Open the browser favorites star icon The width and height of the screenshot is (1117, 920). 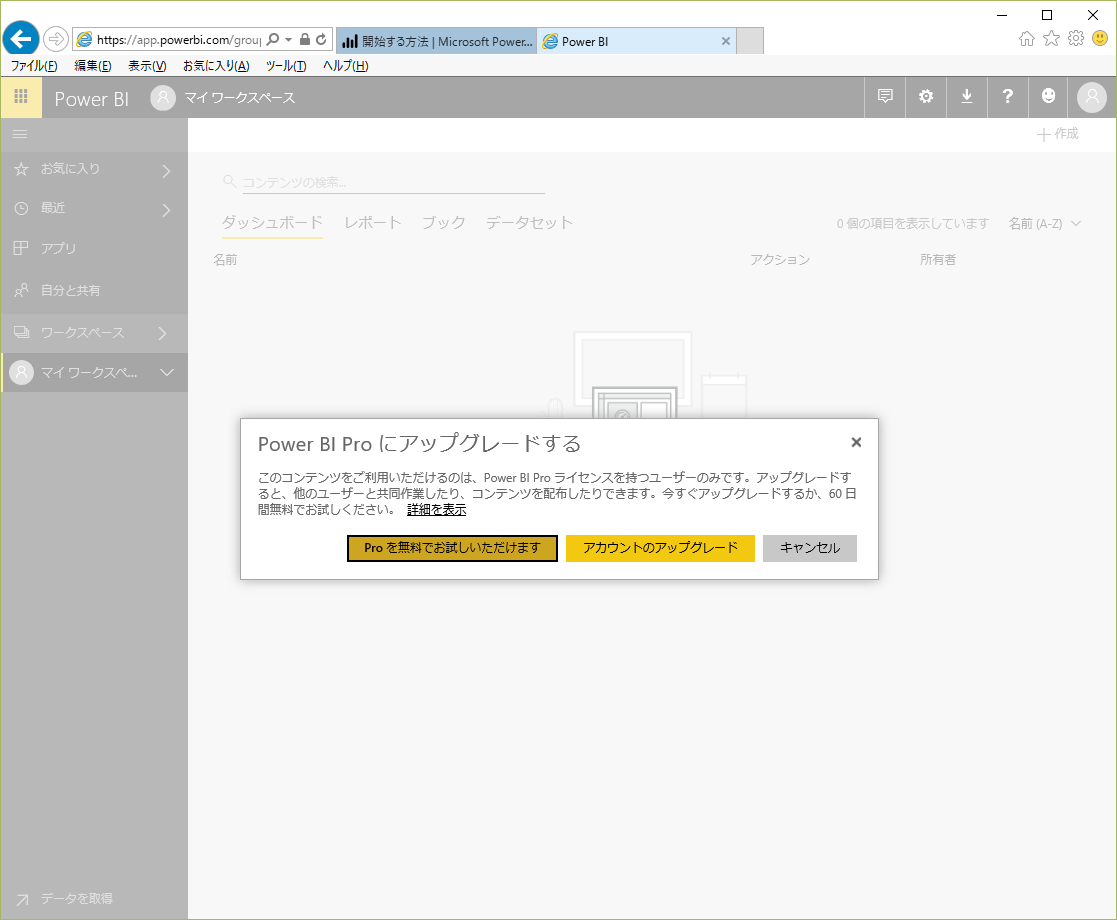pyautogui.click(x=1051, y=38)
